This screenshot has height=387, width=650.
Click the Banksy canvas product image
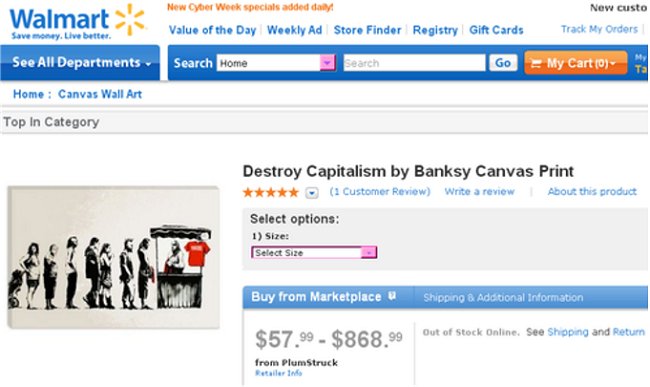113,257
